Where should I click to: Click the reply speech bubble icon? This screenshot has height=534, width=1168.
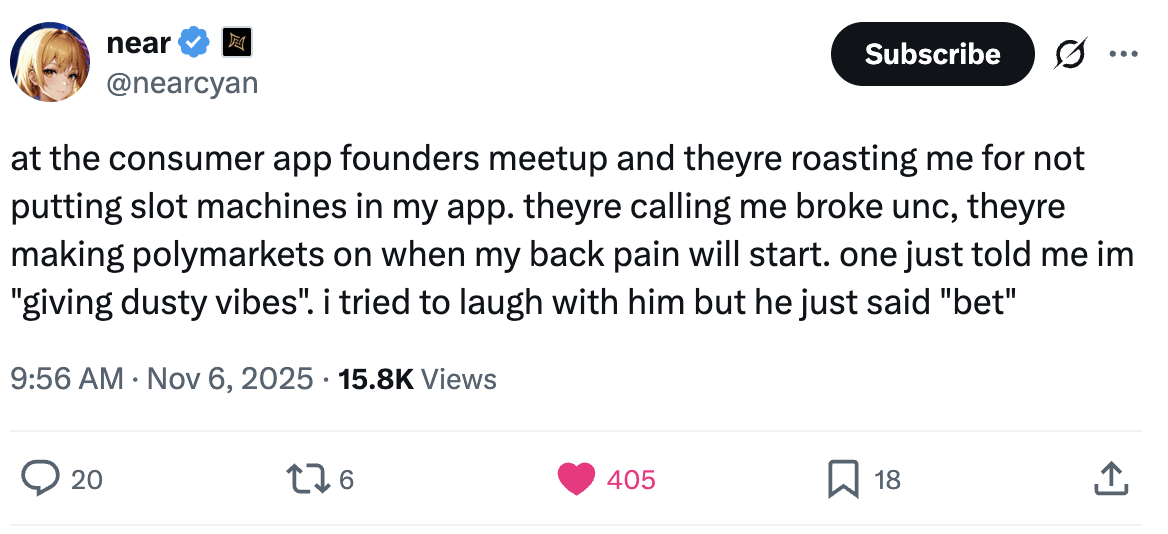click(x=40, y=480)
